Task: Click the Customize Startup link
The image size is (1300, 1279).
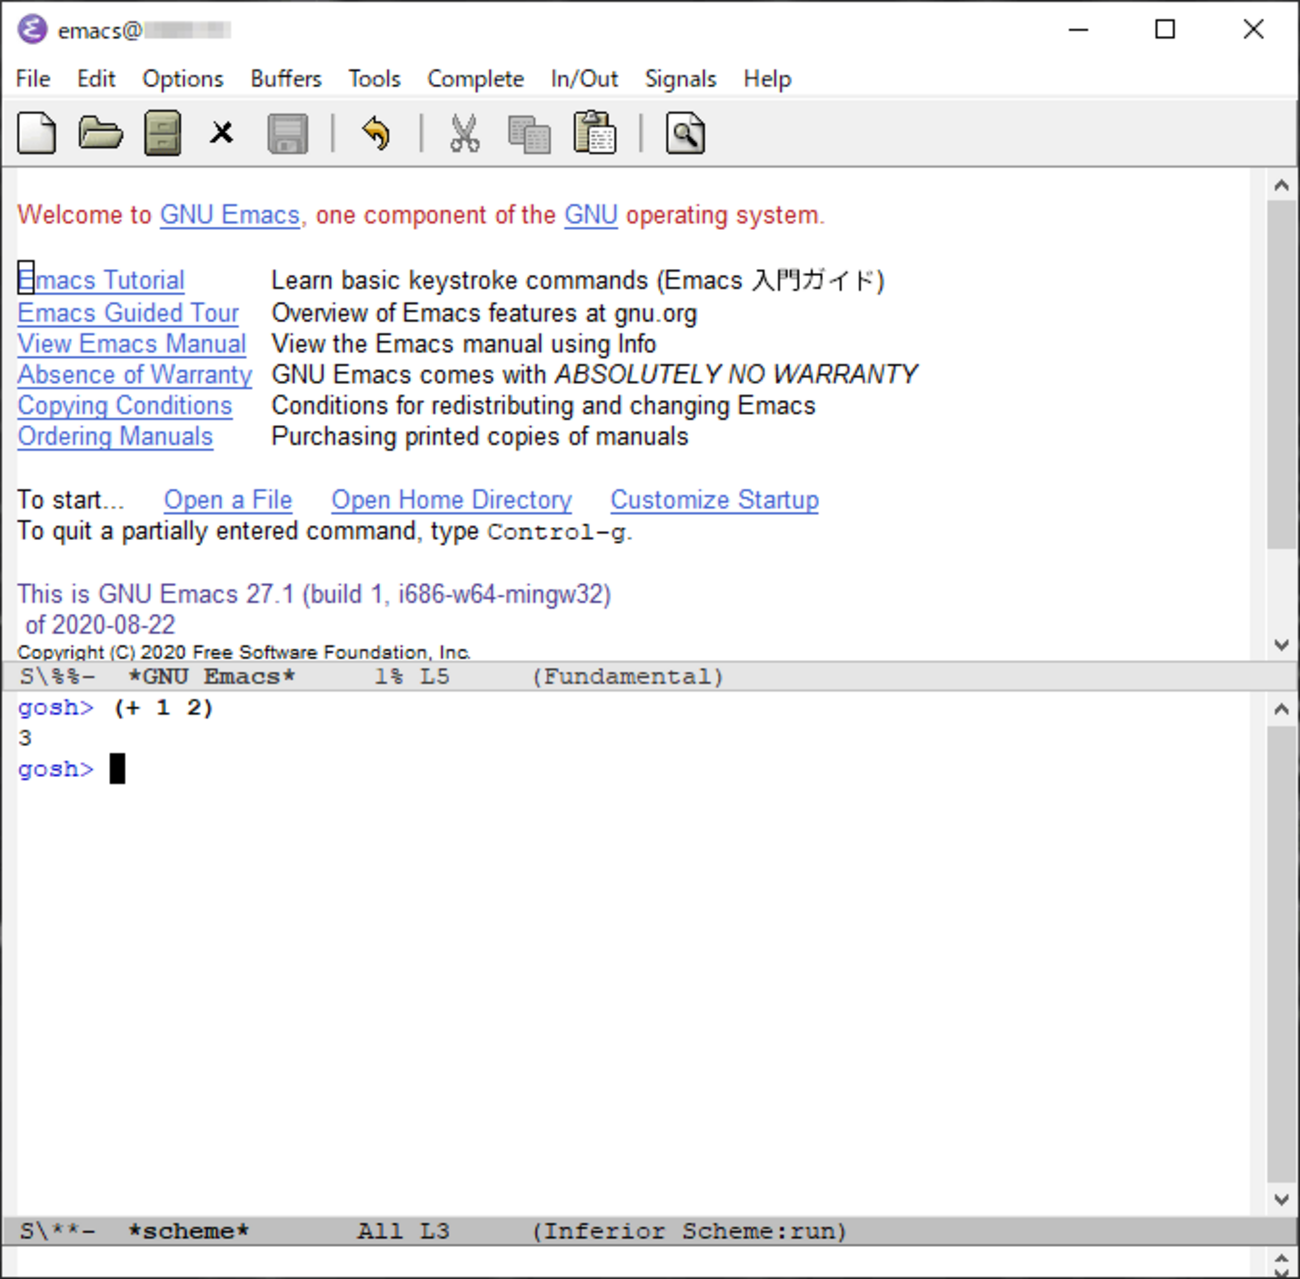Action: (x=715, y=500)
